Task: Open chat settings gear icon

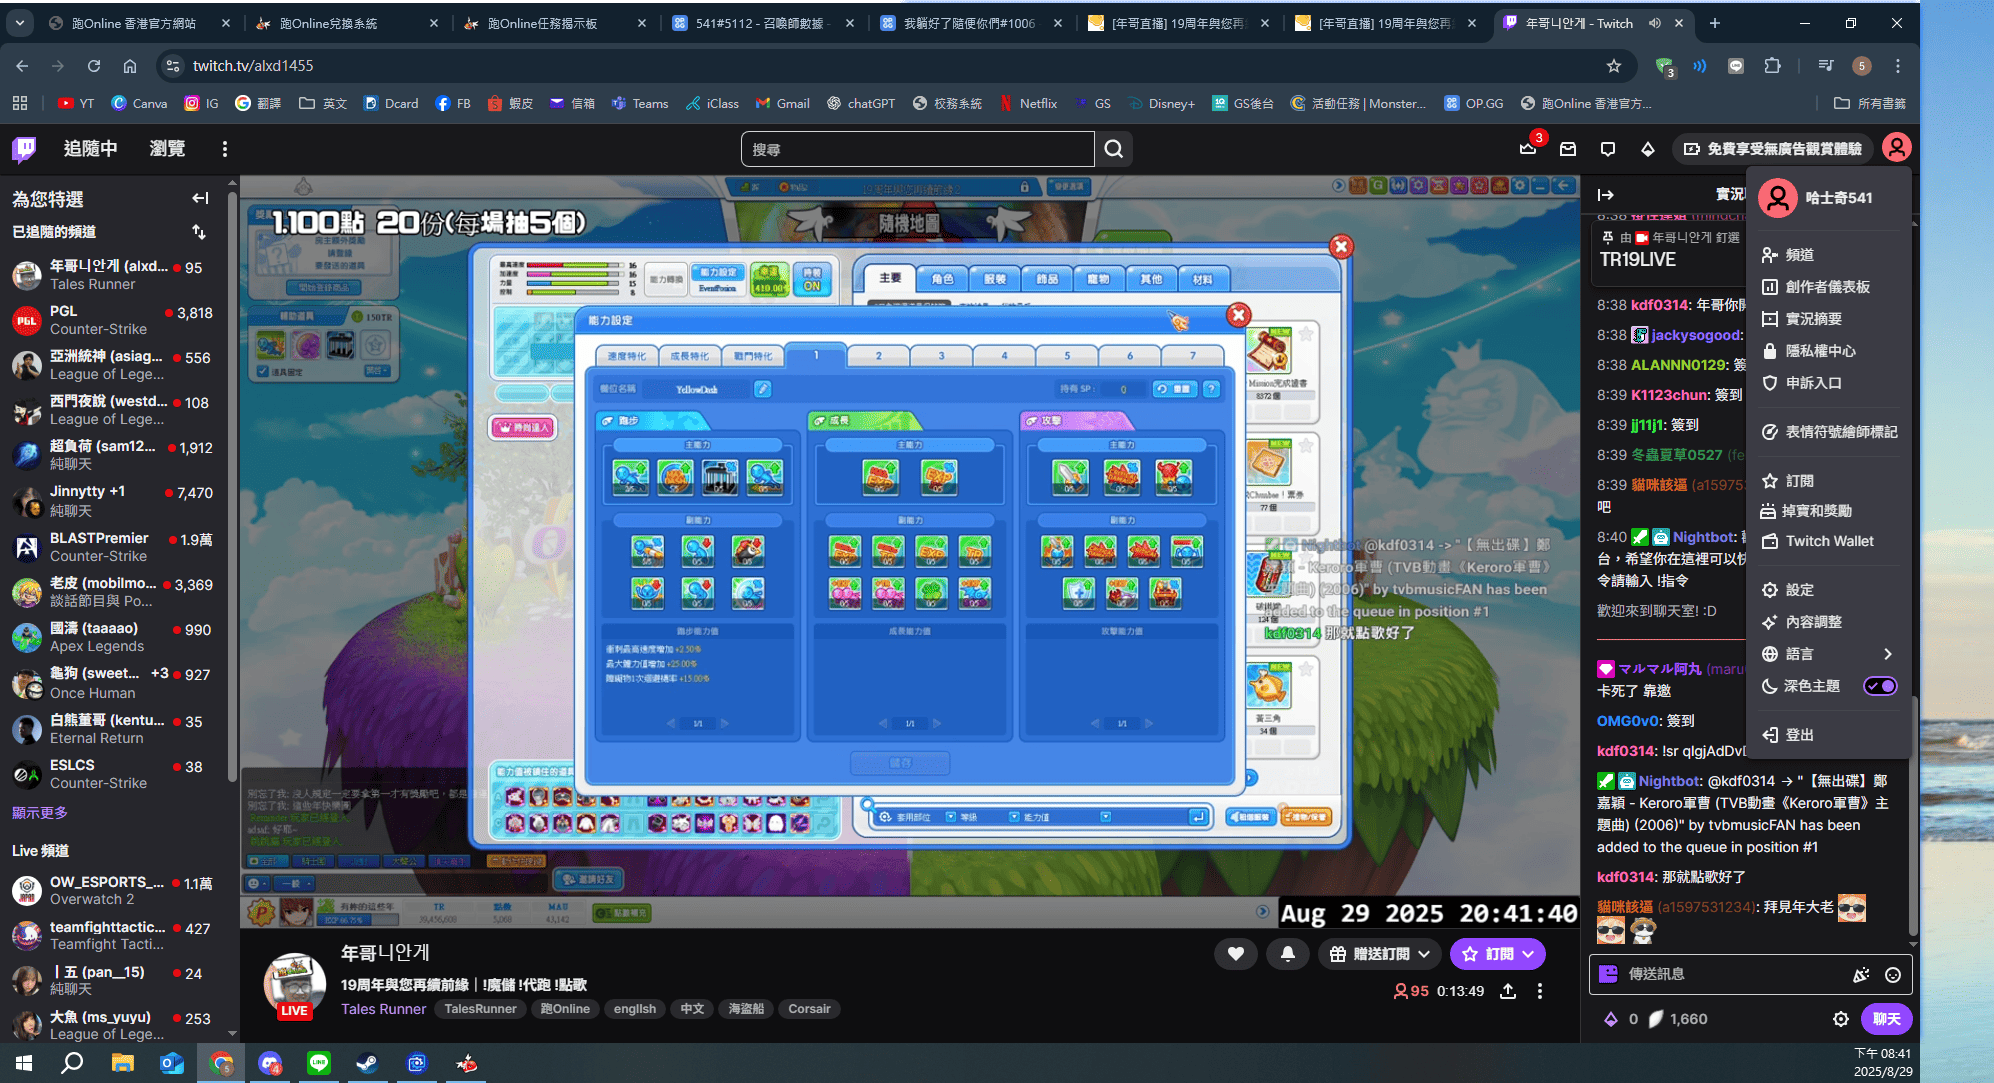Action: pyautogui.click(x=1841, y=1019)
